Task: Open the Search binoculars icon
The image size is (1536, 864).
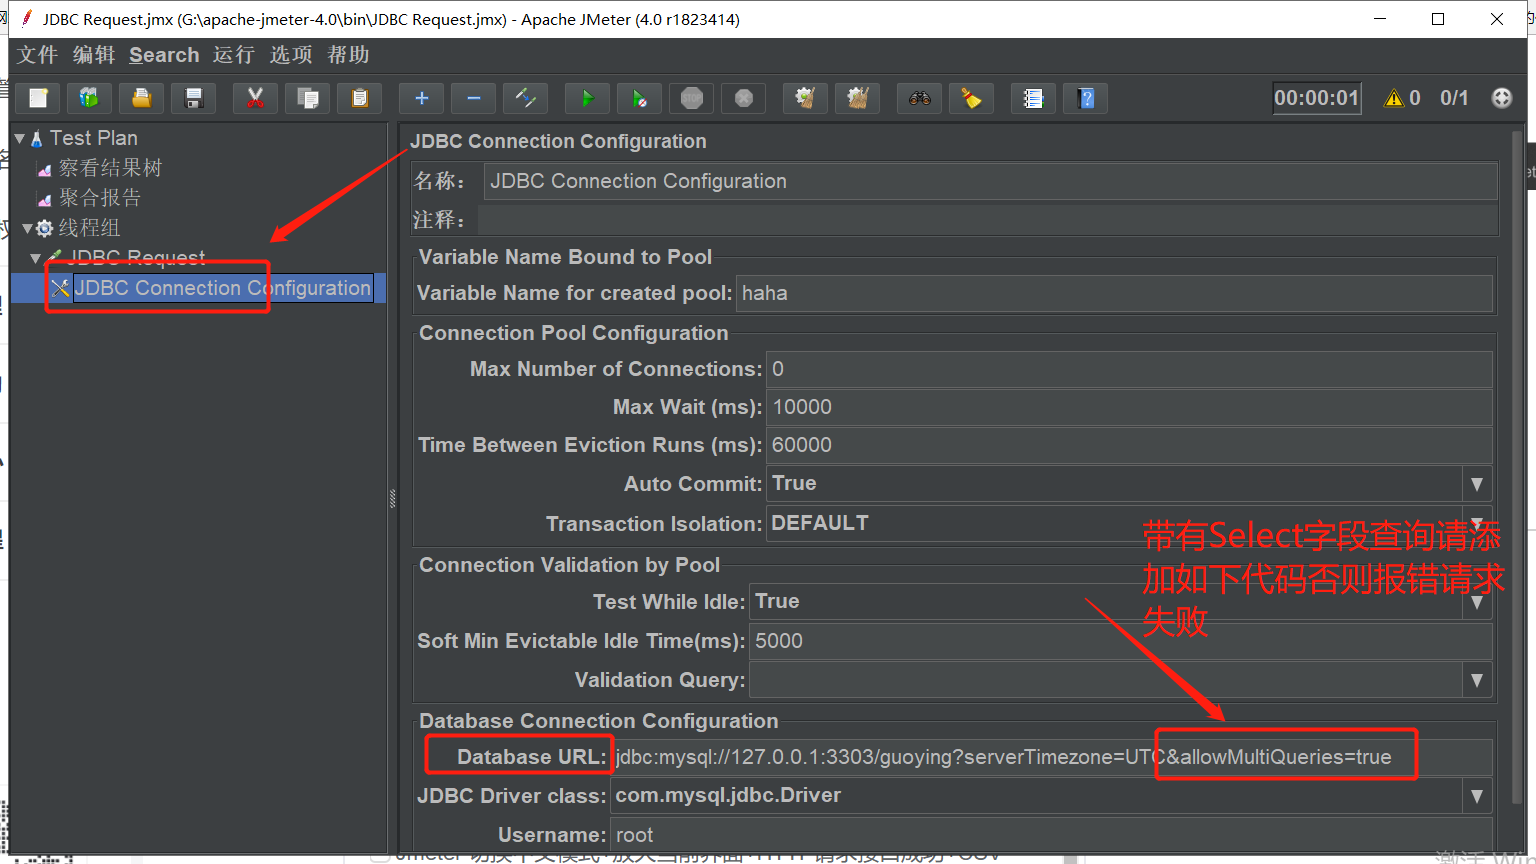Action: pos(919,98)
